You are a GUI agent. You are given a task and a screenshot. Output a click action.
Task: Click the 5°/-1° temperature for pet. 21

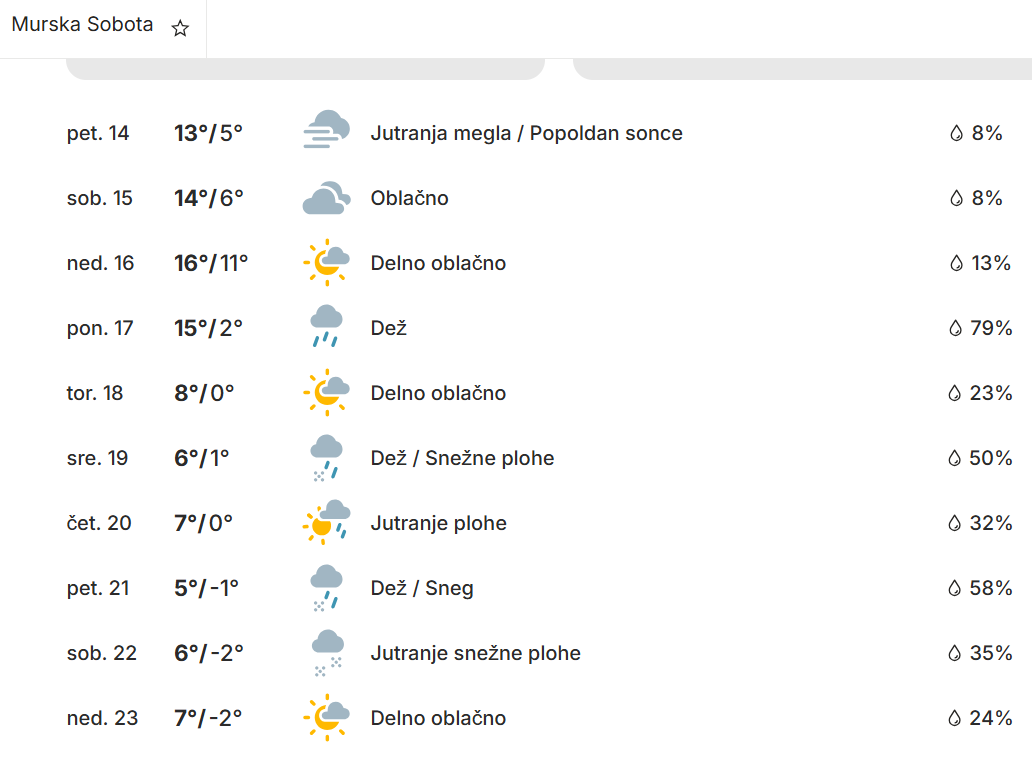(x=207, y=588)
